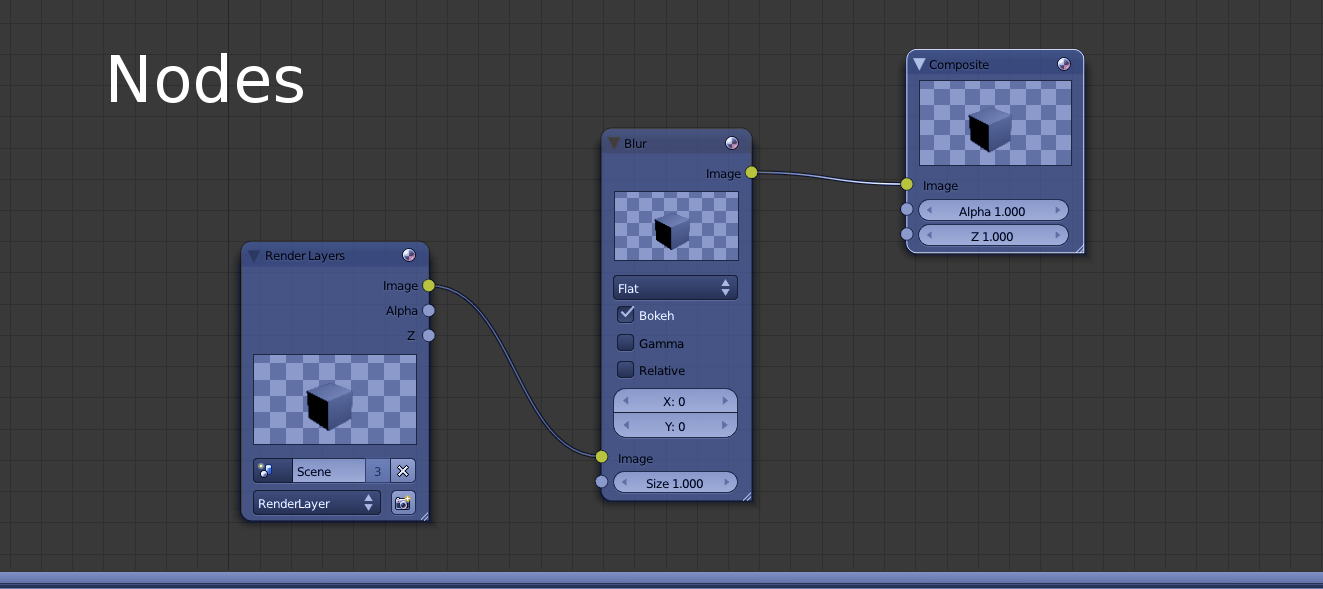Decrease the blur X value with left arrow
Screen dimensions: 1323x589
coord(625,401)
